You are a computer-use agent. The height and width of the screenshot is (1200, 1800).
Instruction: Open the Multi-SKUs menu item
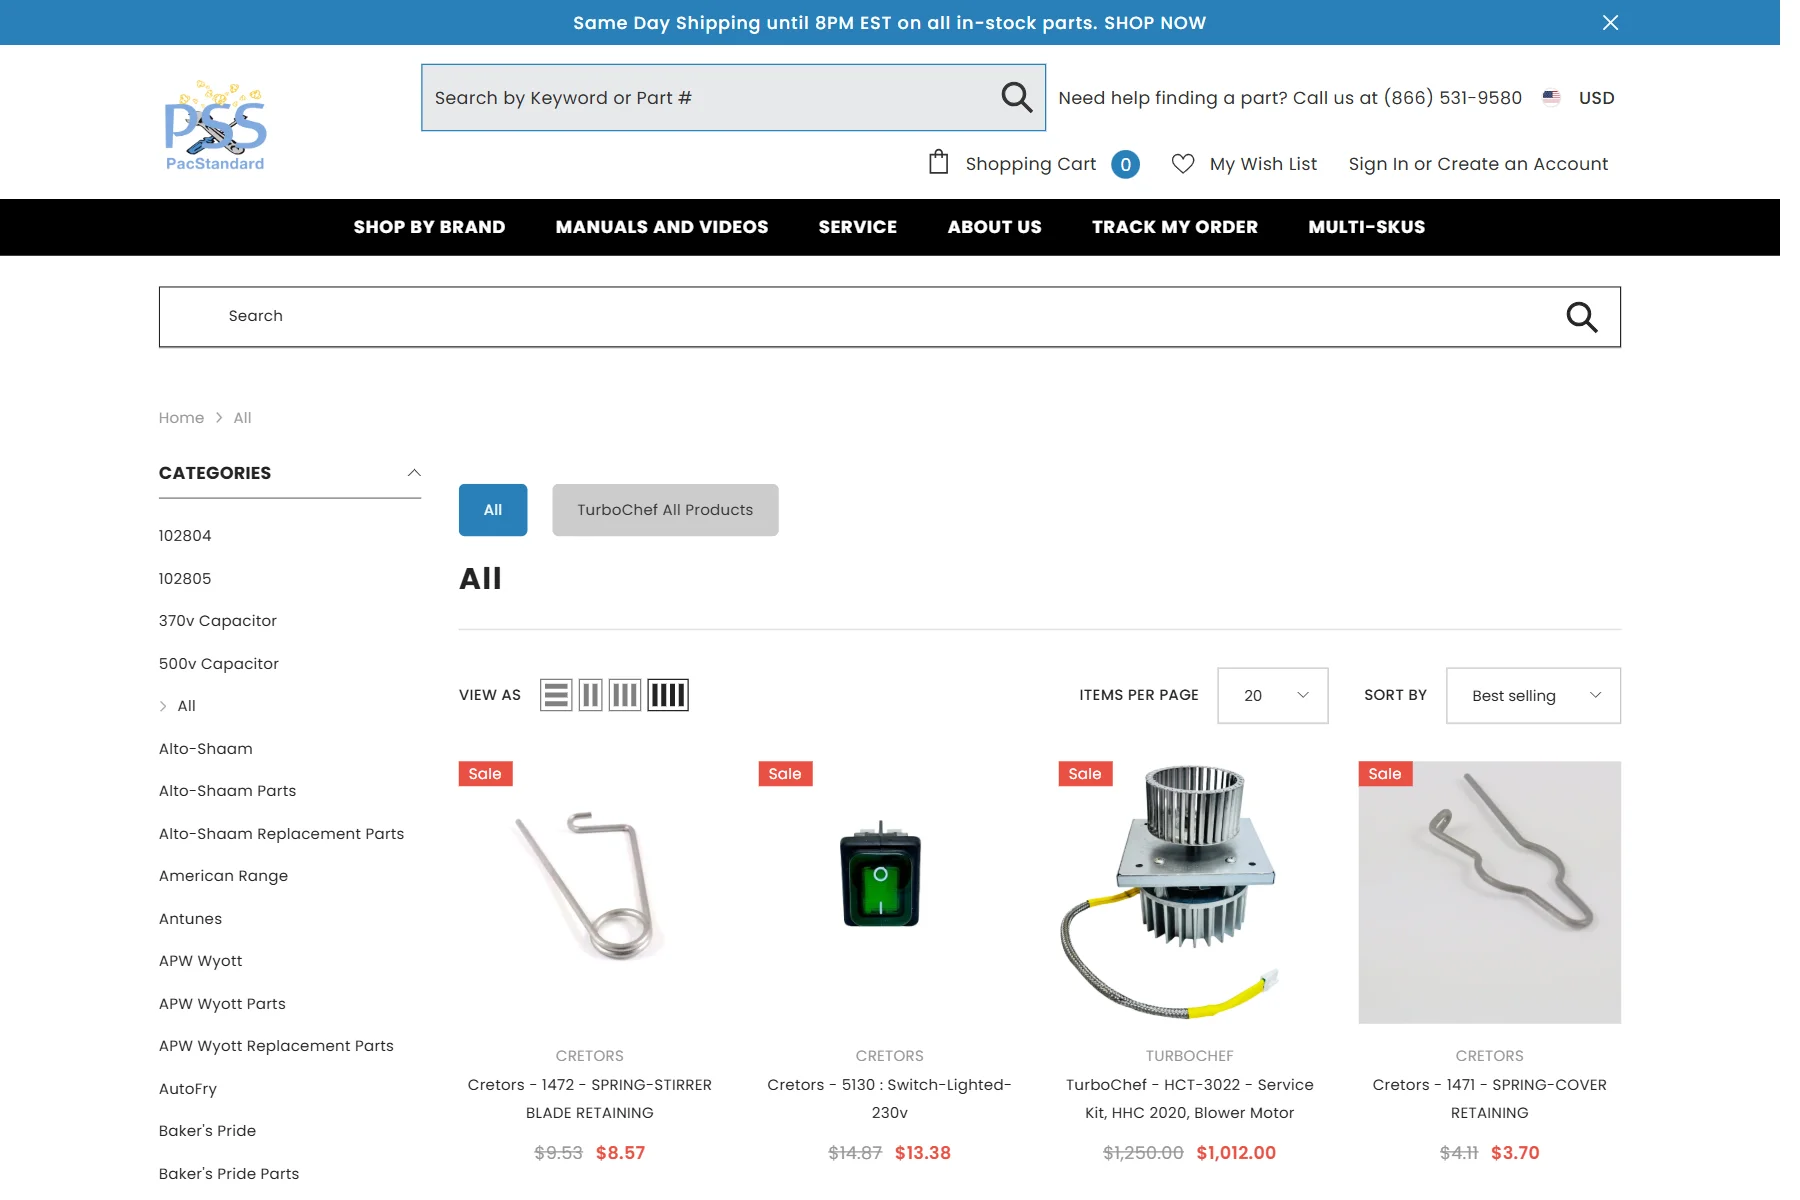point(1367,227)
